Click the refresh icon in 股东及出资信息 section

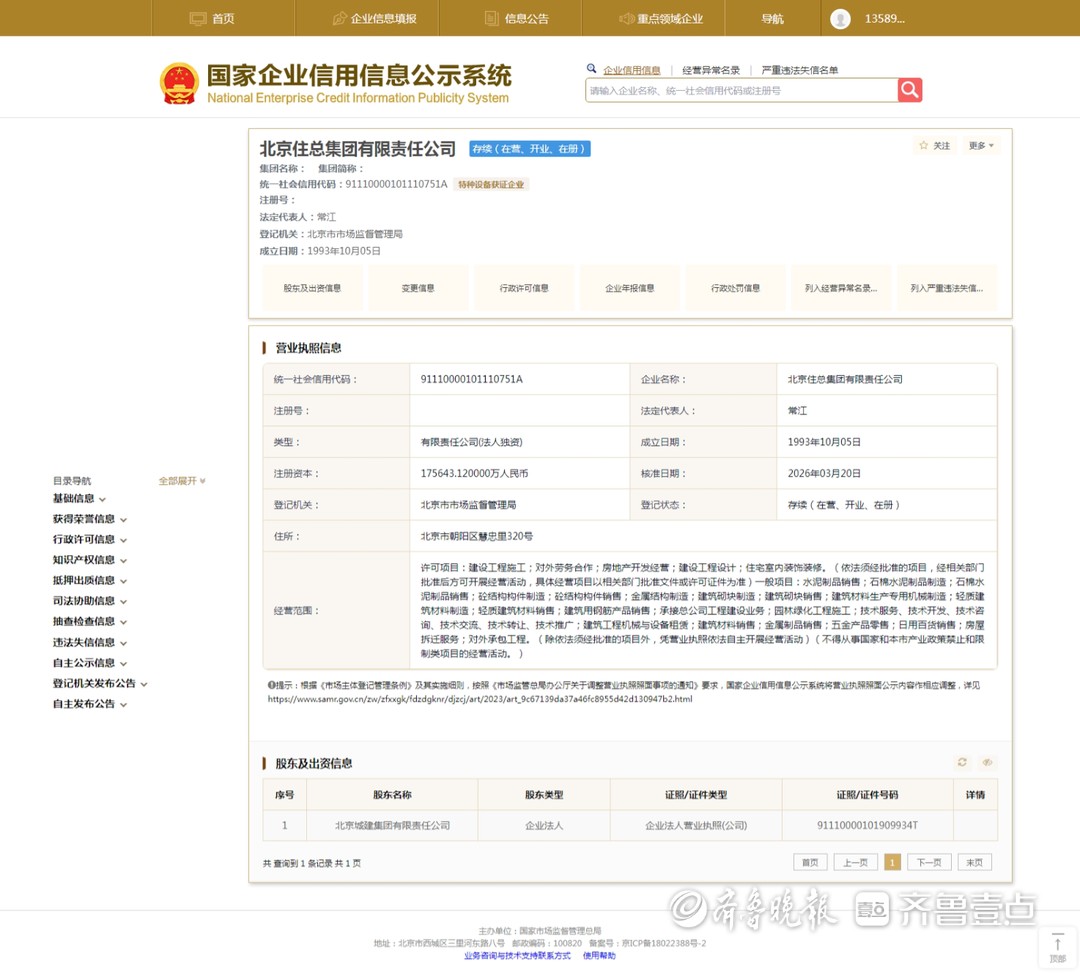pos(962,762)
